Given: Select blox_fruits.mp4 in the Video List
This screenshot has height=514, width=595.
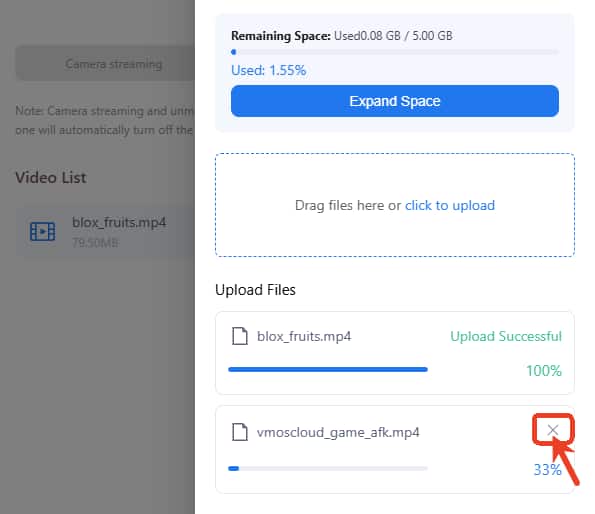Looking at the screenshot, I should [105, 232].
